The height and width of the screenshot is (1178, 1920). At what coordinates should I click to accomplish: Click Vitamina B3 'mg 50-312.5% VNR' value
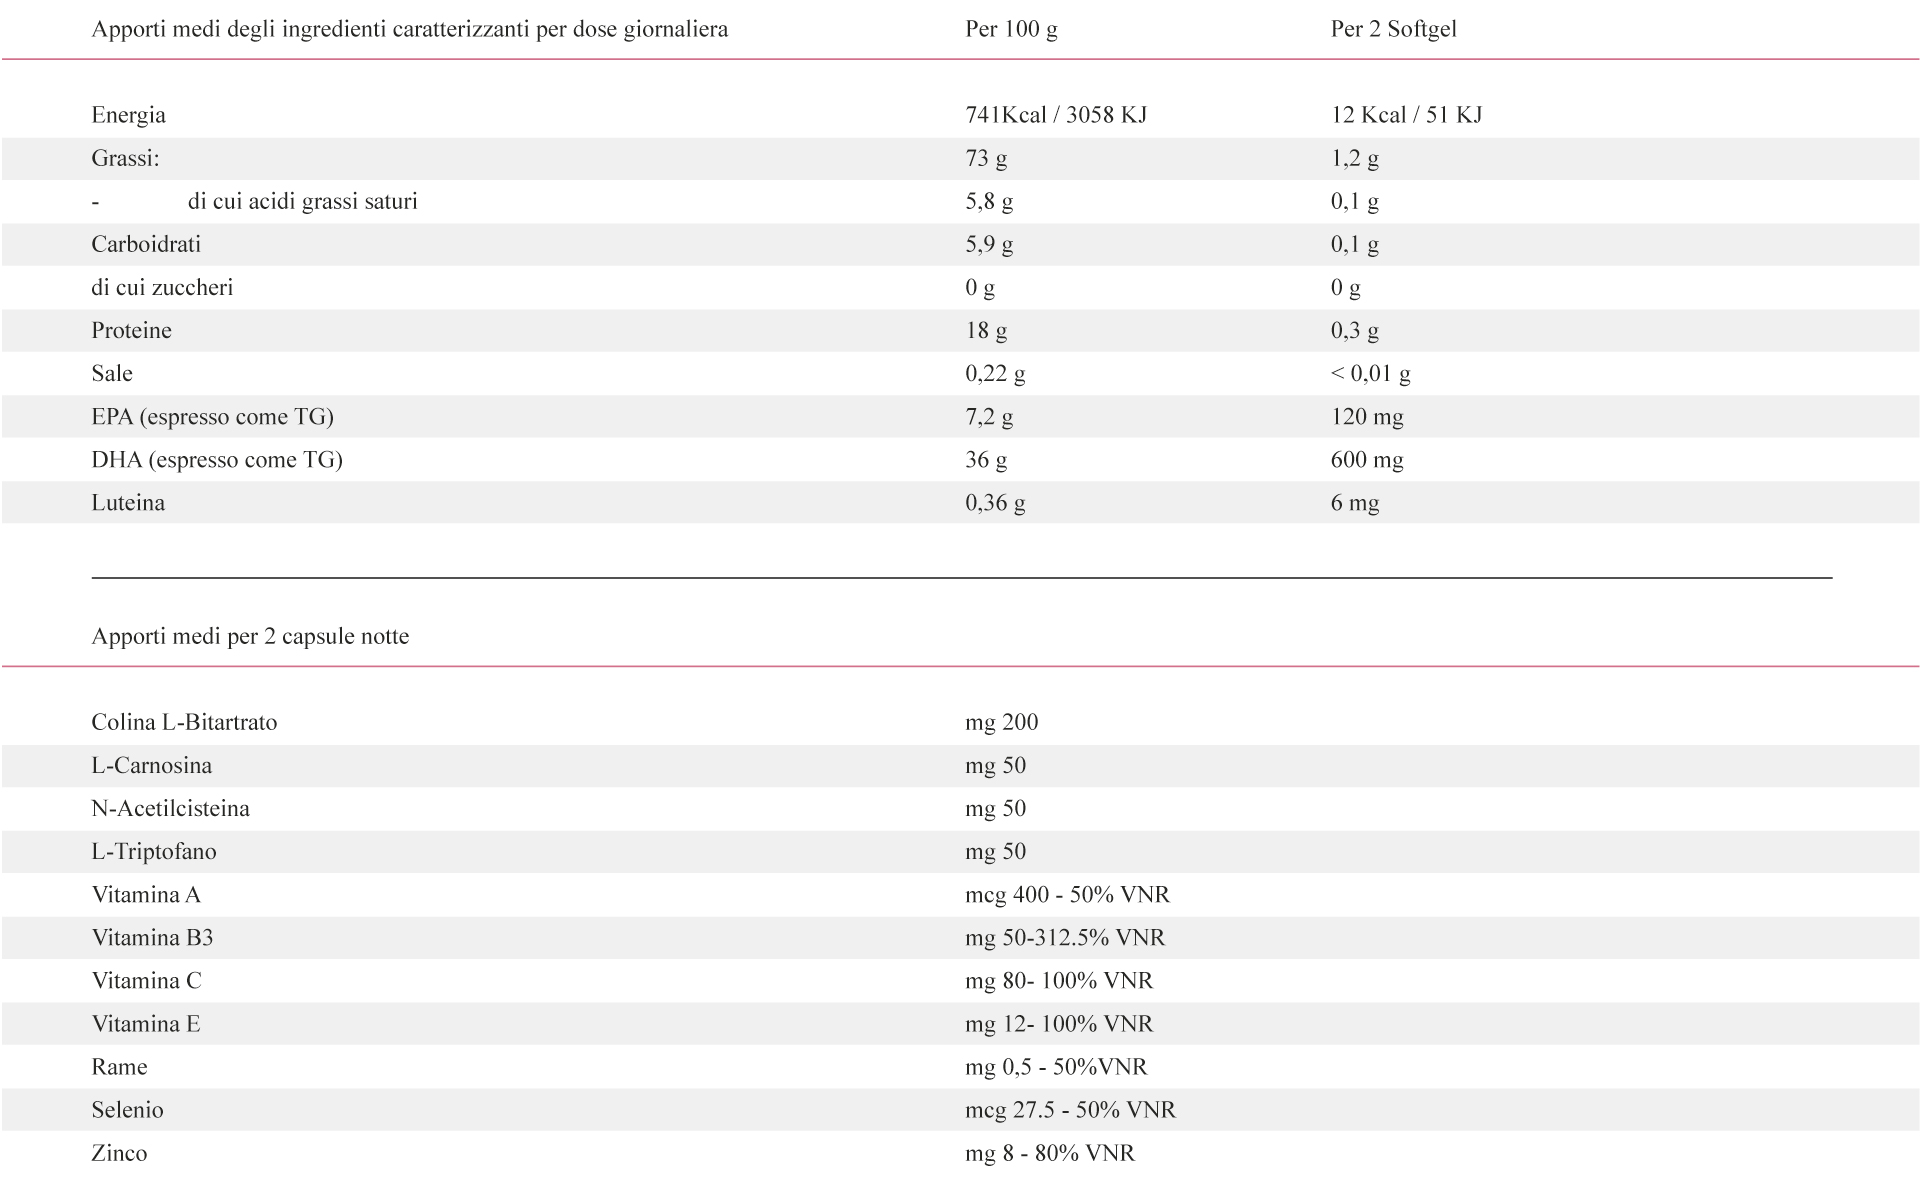[1065, 938]
